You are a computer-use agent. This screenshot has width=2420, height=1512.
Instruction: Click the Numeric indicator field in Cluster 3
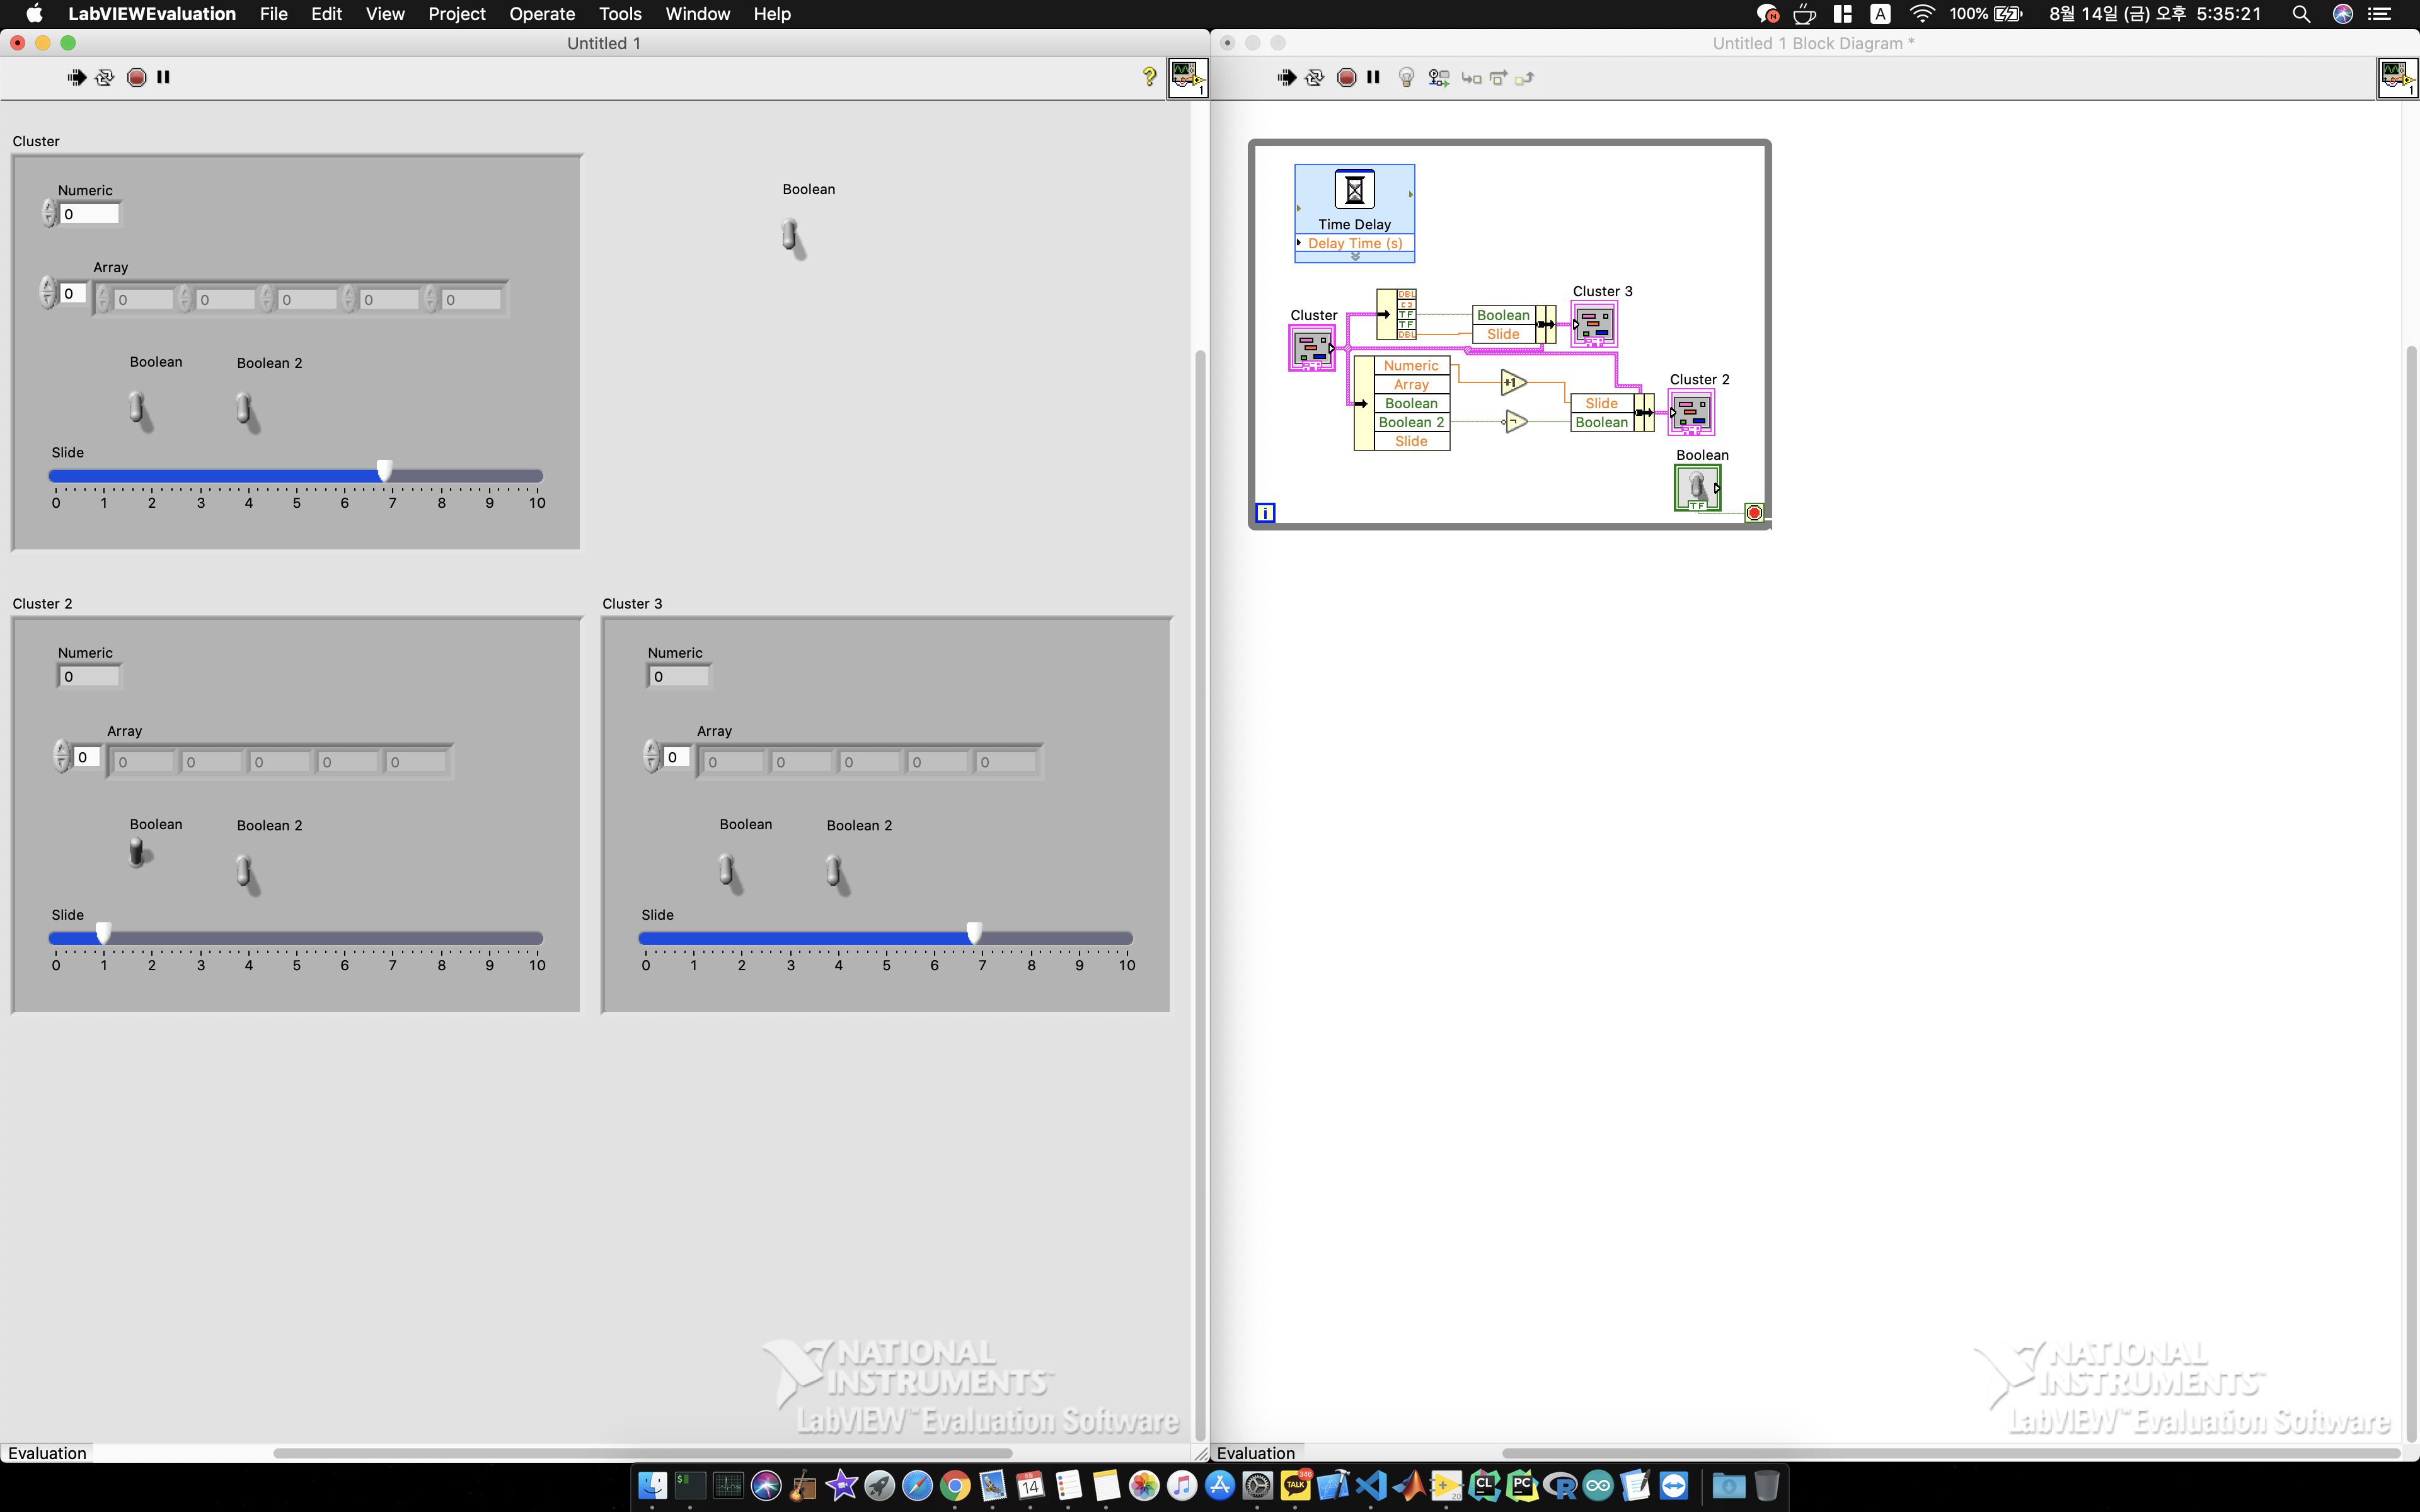coord(680,676)
